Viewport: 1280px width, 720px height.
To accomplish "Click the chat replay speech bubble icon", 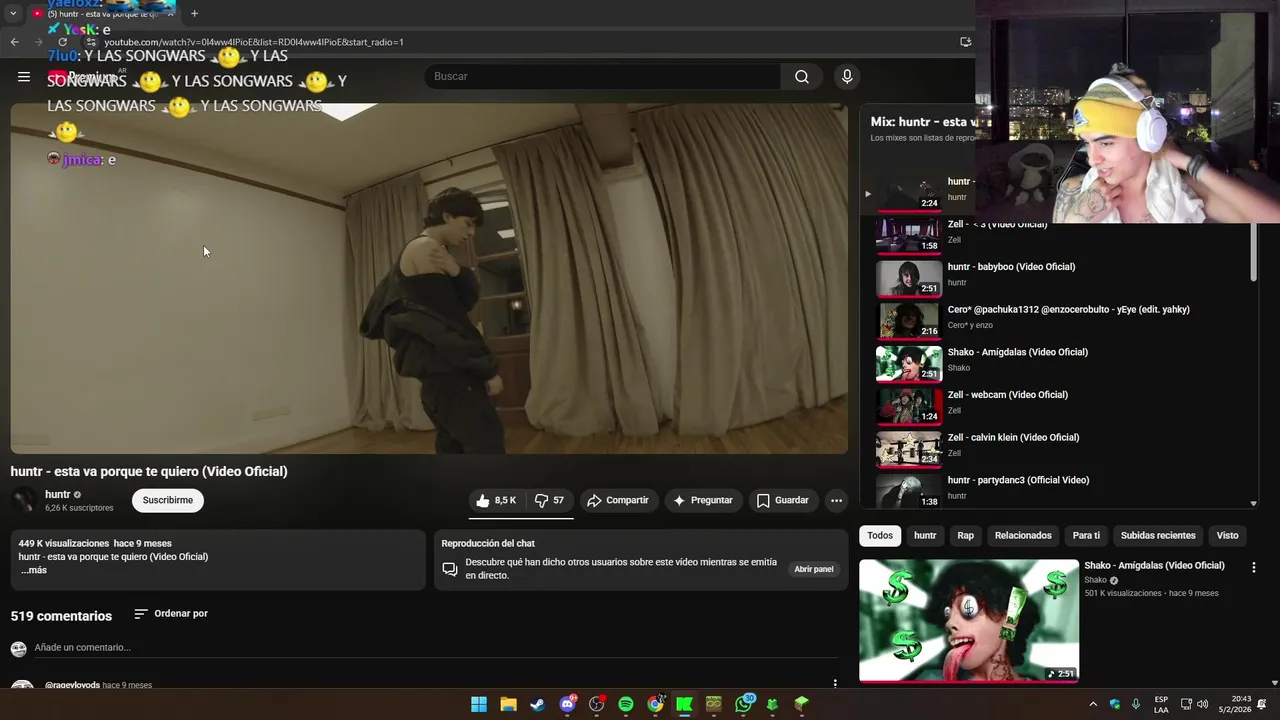I will [x=450, y=569].
